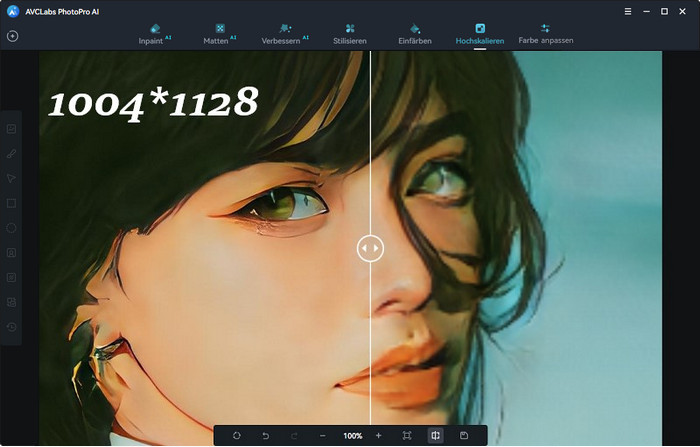Fit image to screen
Image resolution: width=700 pixels, height=447 pixels.
(407, 435)
